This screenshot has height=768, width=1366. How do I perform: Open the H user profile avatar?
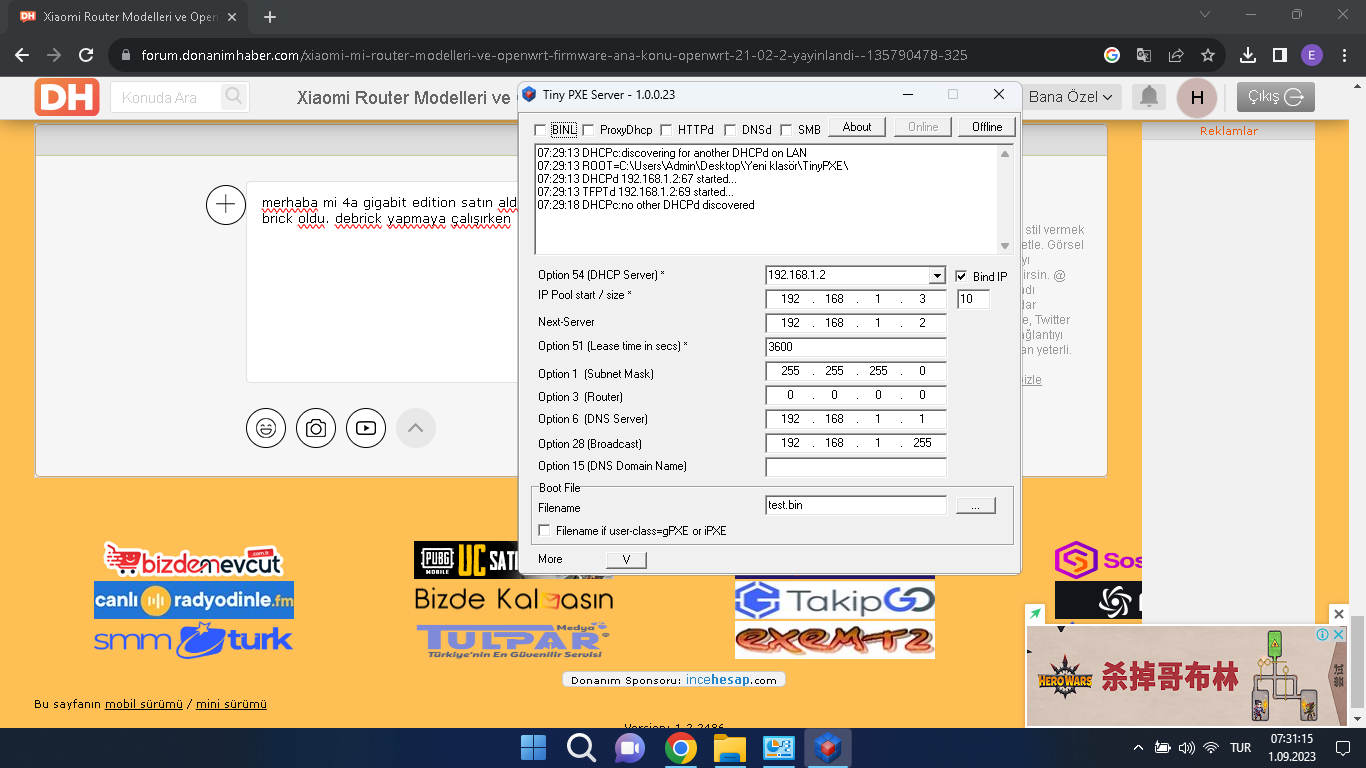1197,97
